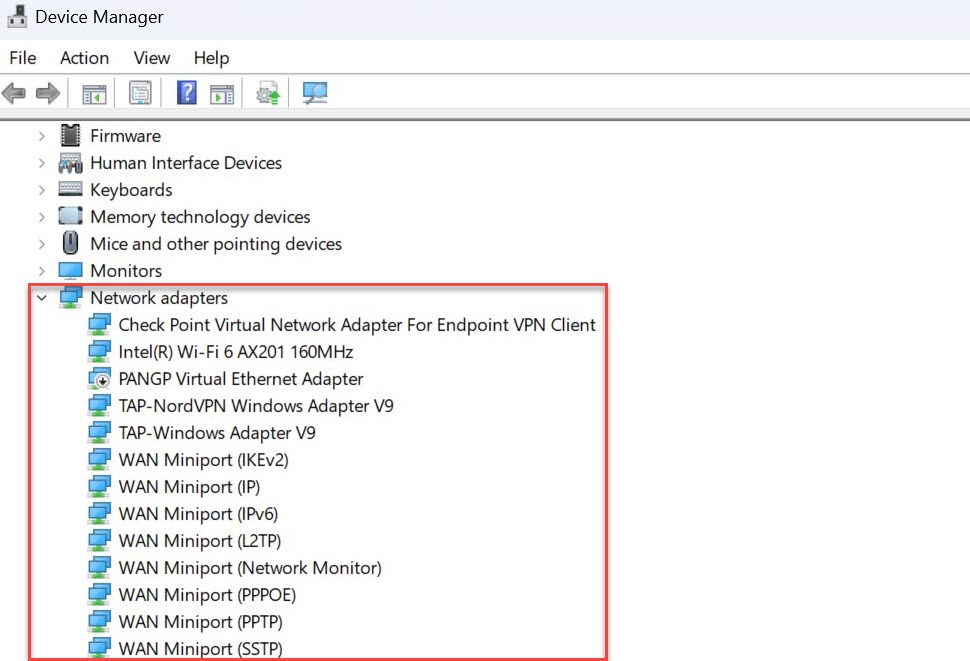Screen dimensions: 970x661
Task: Click the TAP-NordVPN adapter icon
Action: 99,406
